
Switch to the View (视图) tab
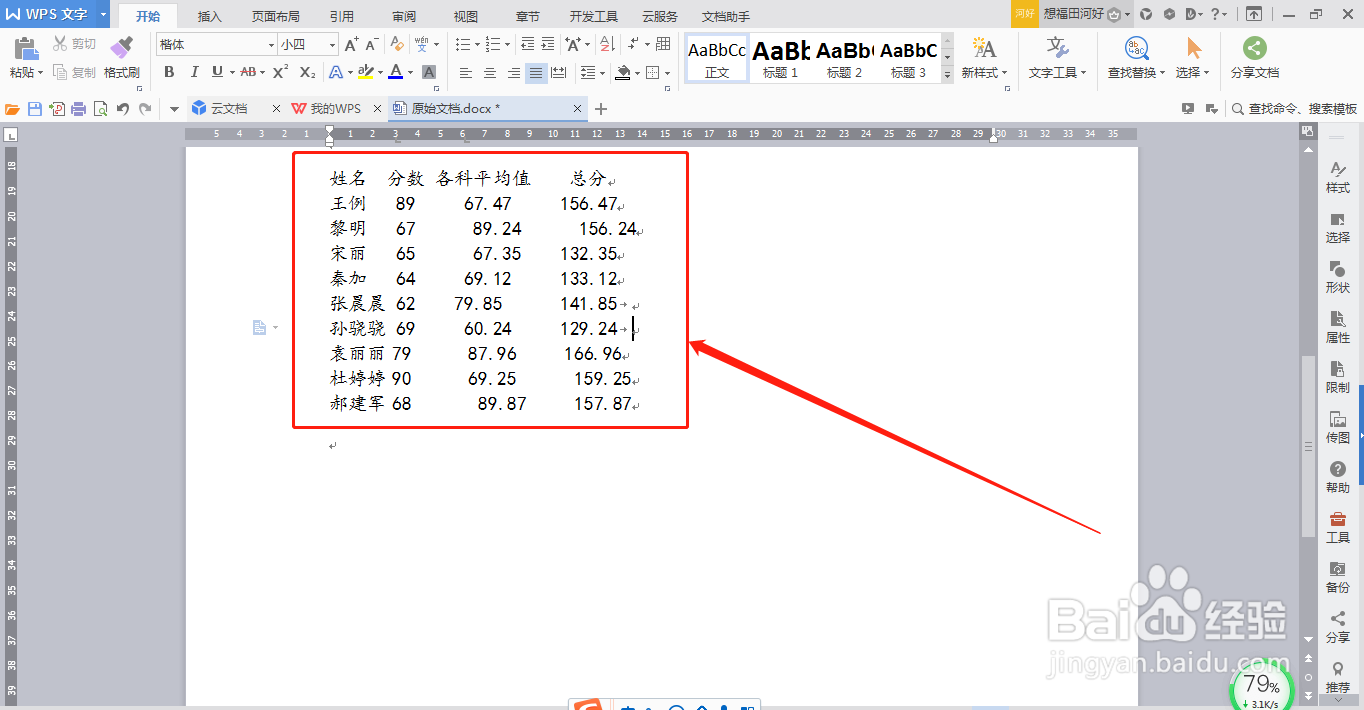(x=465, y=16)
